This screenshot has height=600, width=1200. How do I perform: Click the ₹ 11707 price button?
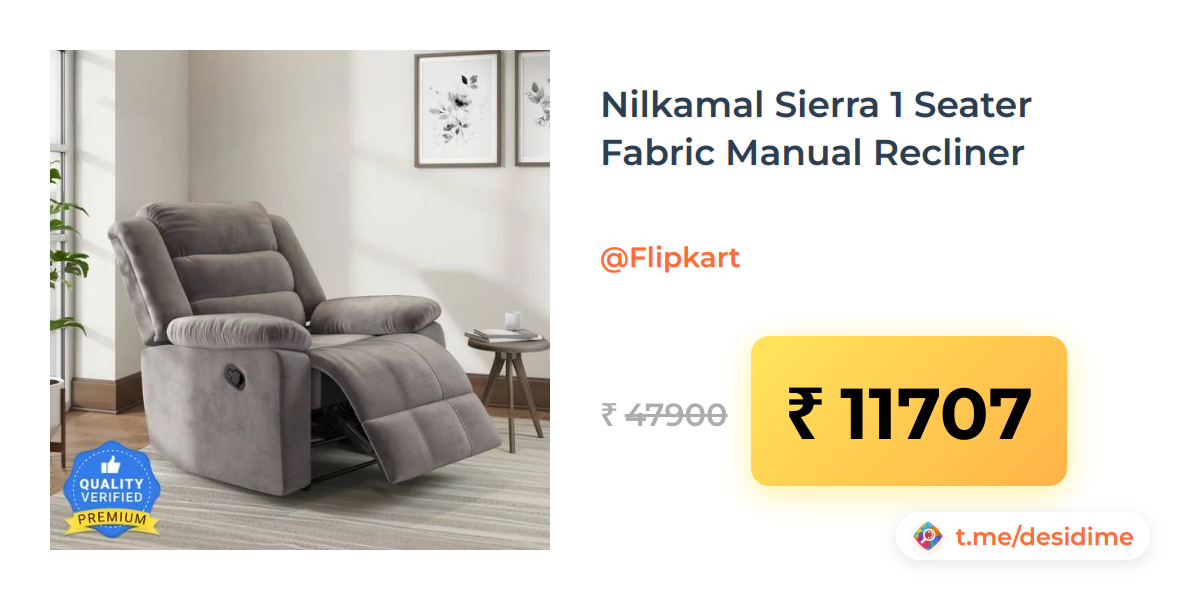click(909, 411)
